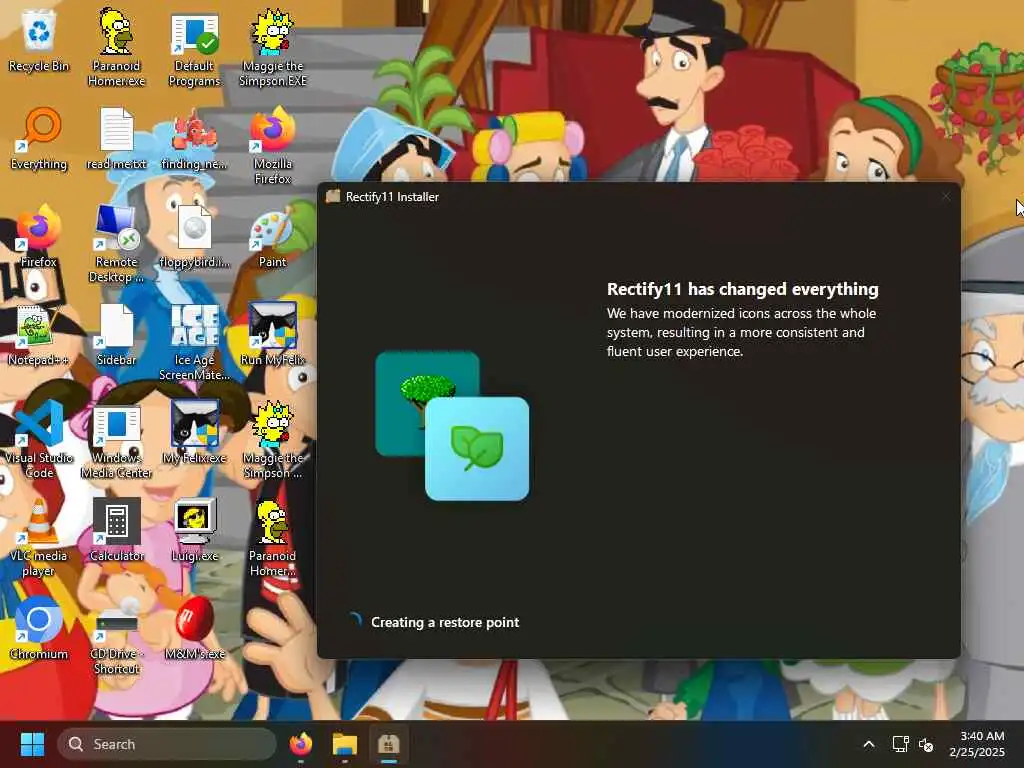Open the Recycle Bin desktop icon
This screenshot has width=1024, height=768.
click(39, 41)
